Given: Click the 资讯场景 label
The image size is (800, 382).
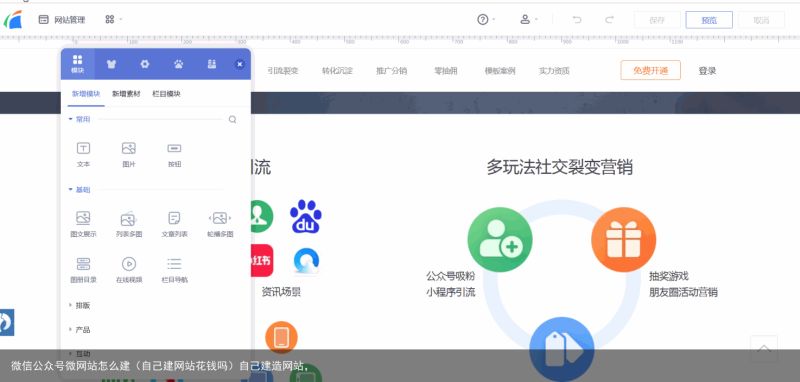Looking at the screenshot, I should click(x=281, y=292).
